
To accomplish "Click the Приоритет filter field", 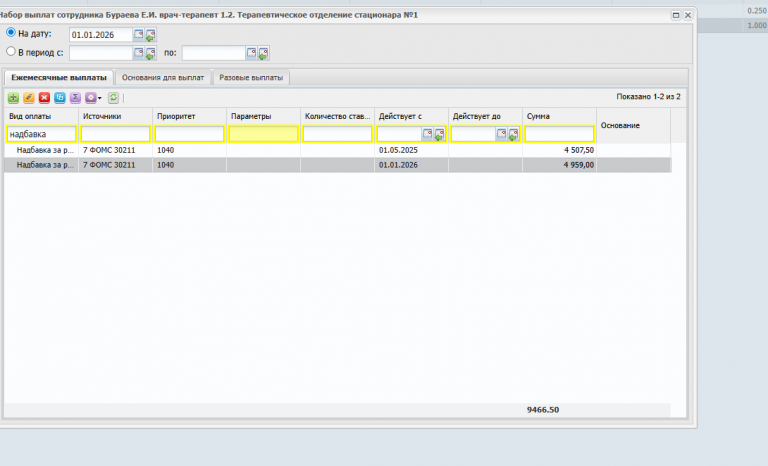I will point(190,134).
